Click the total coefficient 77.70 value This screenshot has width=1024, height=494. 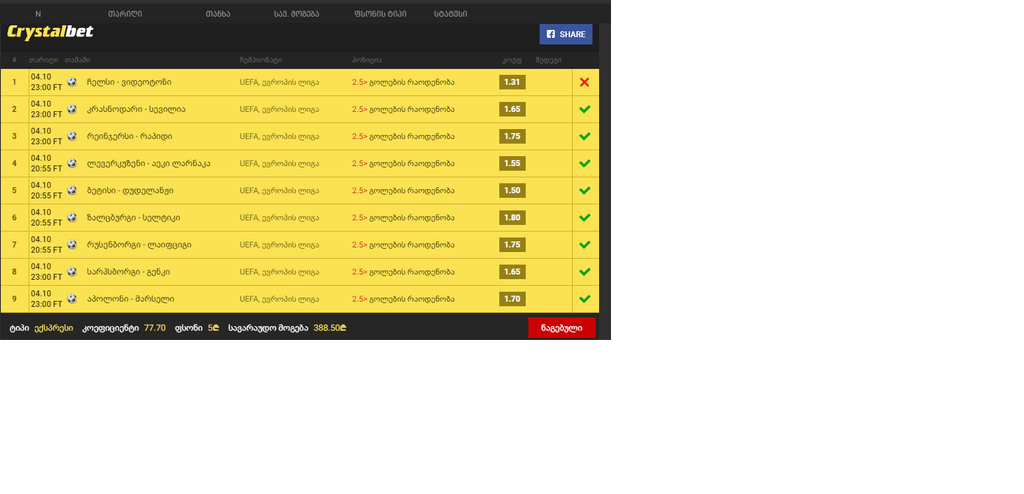tap(155, 328)
